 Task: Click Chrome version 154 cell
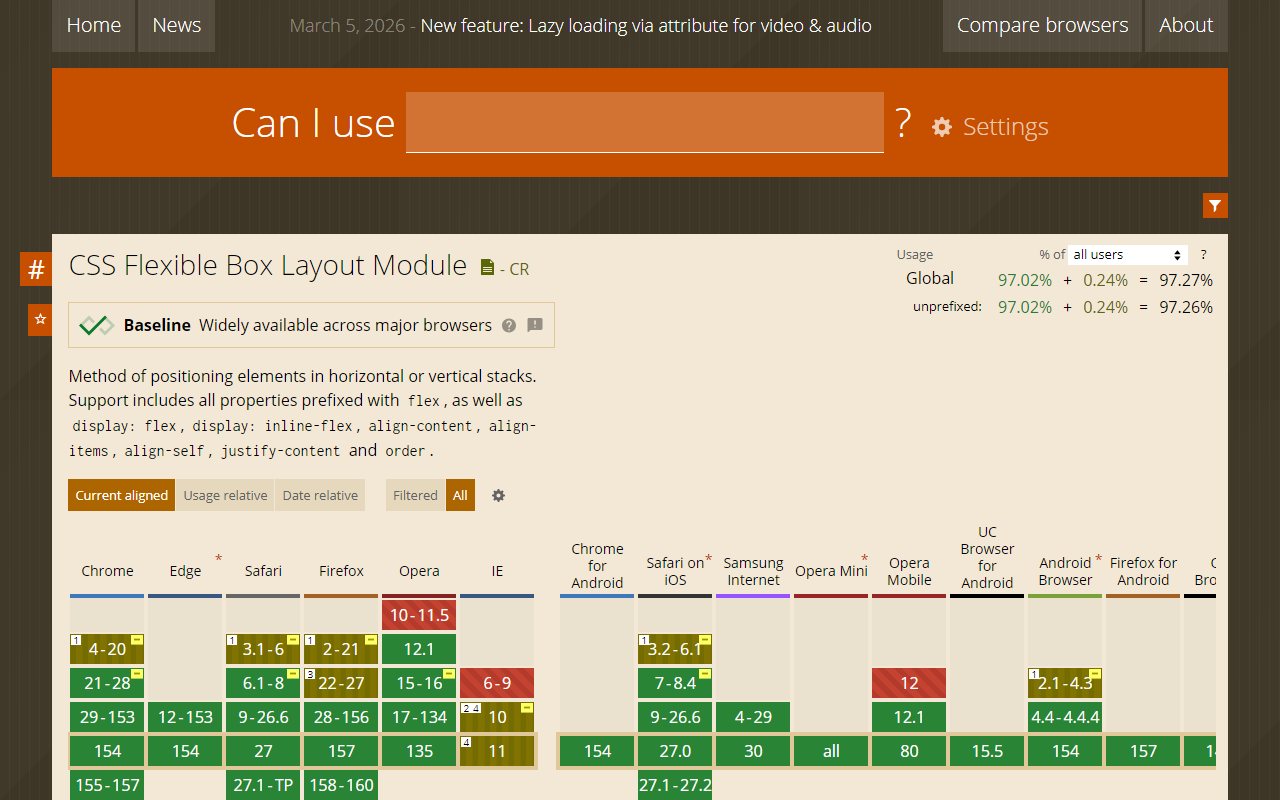[x=107, y=751]
